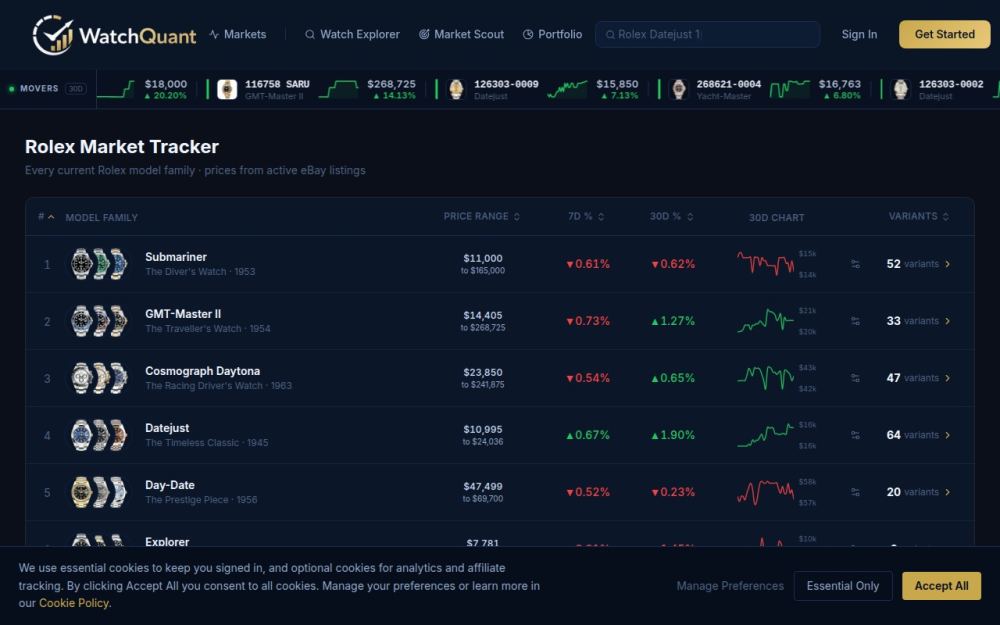Click the Submariner 30D sparkline chart
The image size is (1000, 625).
[x=765, y=263]
